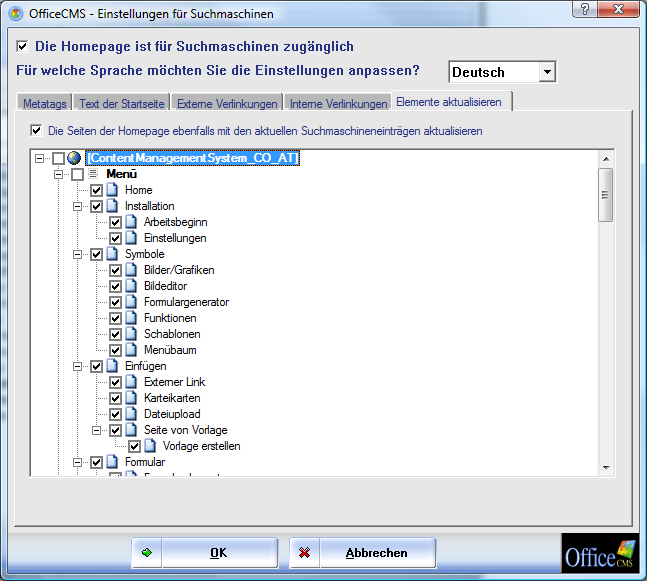Click the globe icon of the ContentManagementSystem_CO_AT root
Image resolution: width=647 pixels, height=581 pixels.
(x=74, y=158)
